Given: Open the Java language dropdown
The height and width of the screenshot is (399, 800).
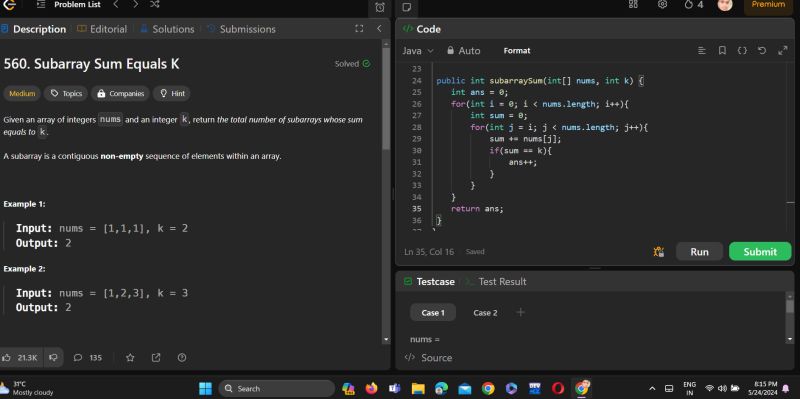Looking at the screenshot, I should pyautogui.click(x=418, y=51).
